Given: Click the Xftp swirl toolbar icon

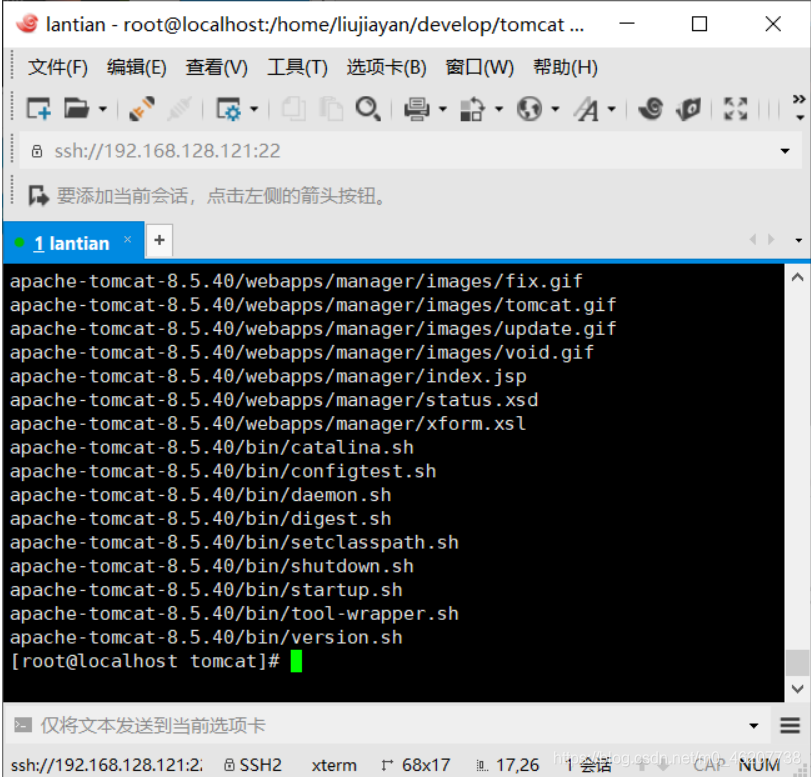Looking at the screenshot, I should click(x=651, y=109).
